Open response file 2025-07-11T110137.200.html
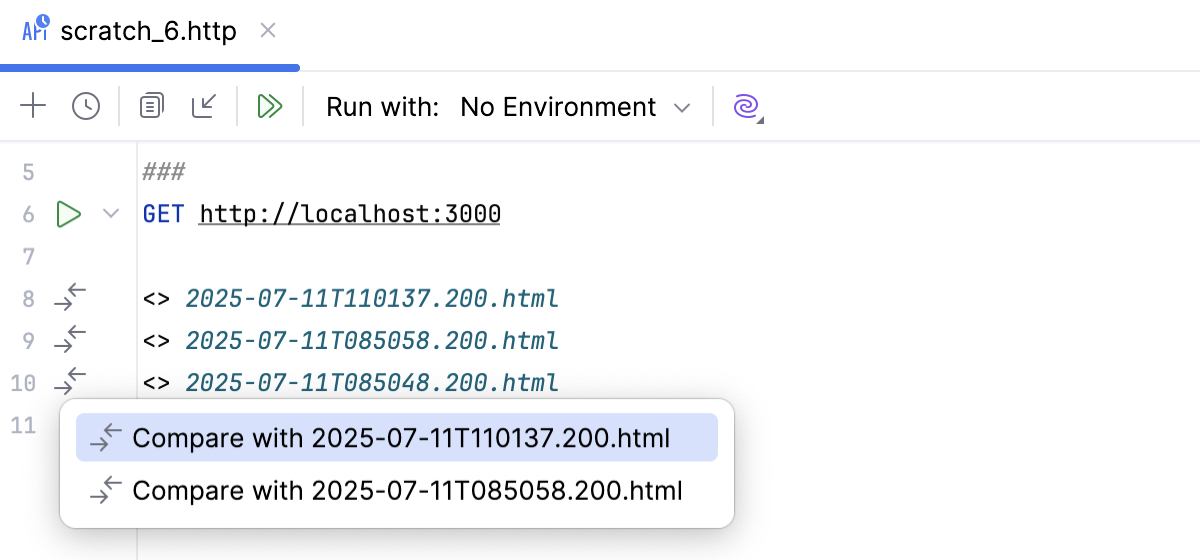The width and height of the screenshot is (1200, 560). click(371, 298)
